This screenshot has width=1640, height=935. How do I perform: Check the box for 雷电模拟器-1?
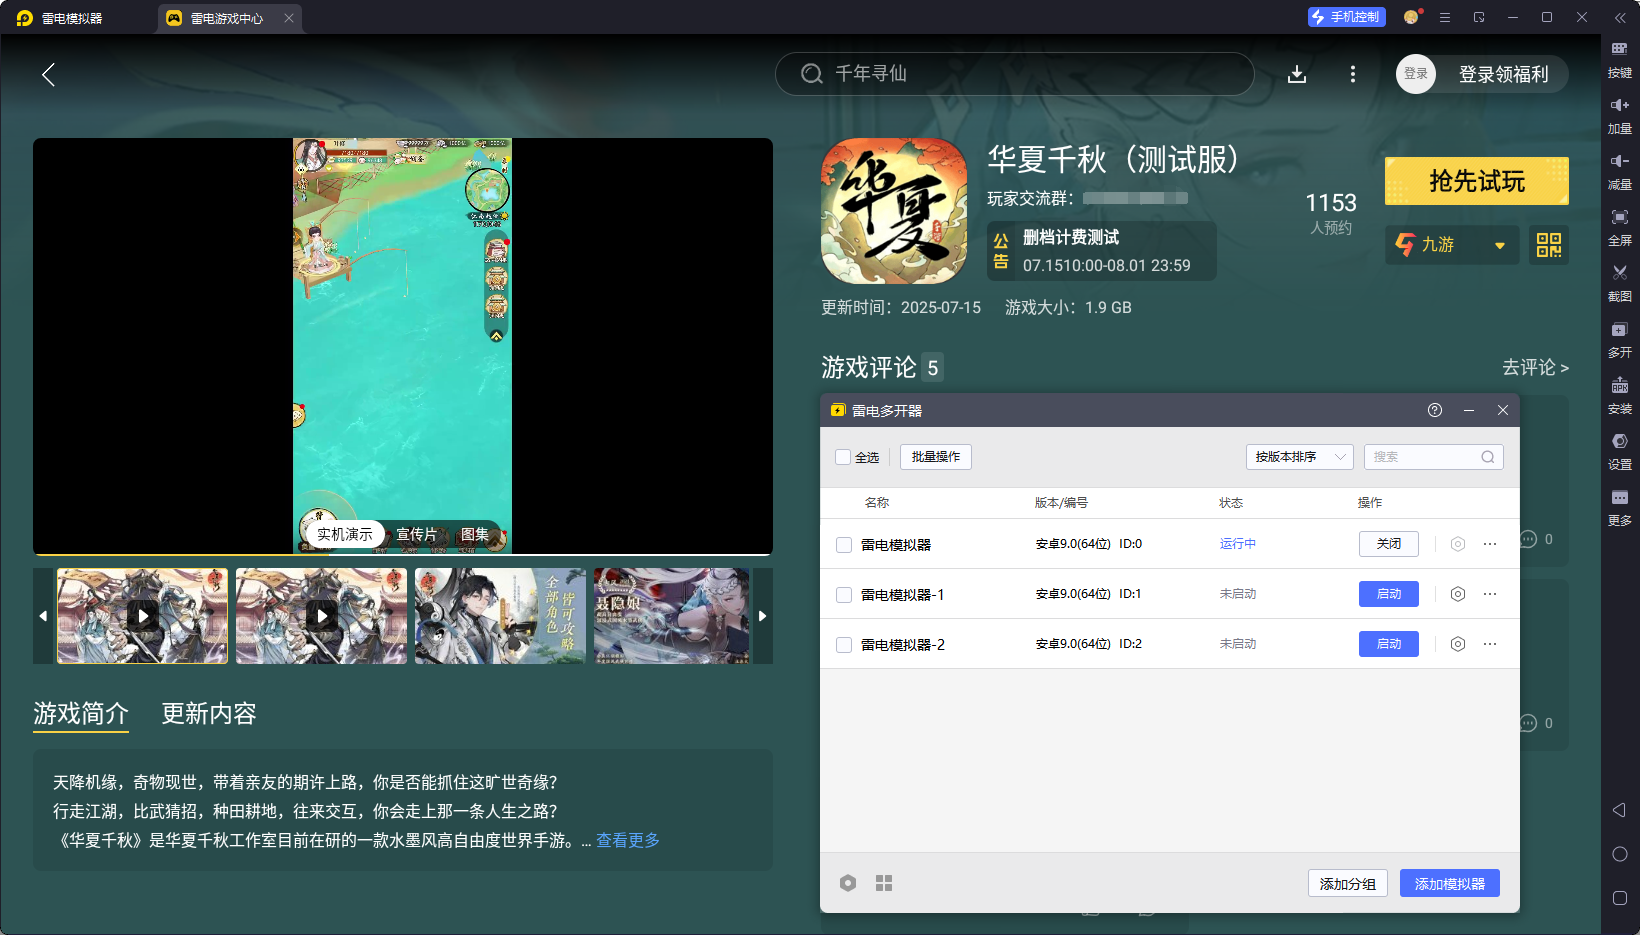pos(844,595)
